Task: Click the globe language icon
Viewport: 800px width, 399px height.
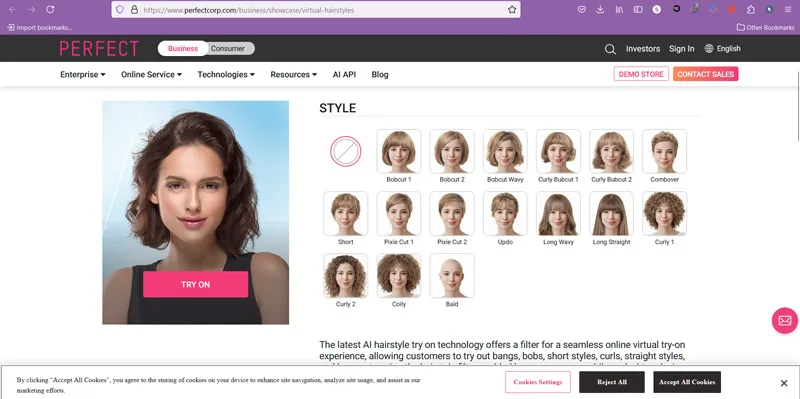Action: pos(709,48)
